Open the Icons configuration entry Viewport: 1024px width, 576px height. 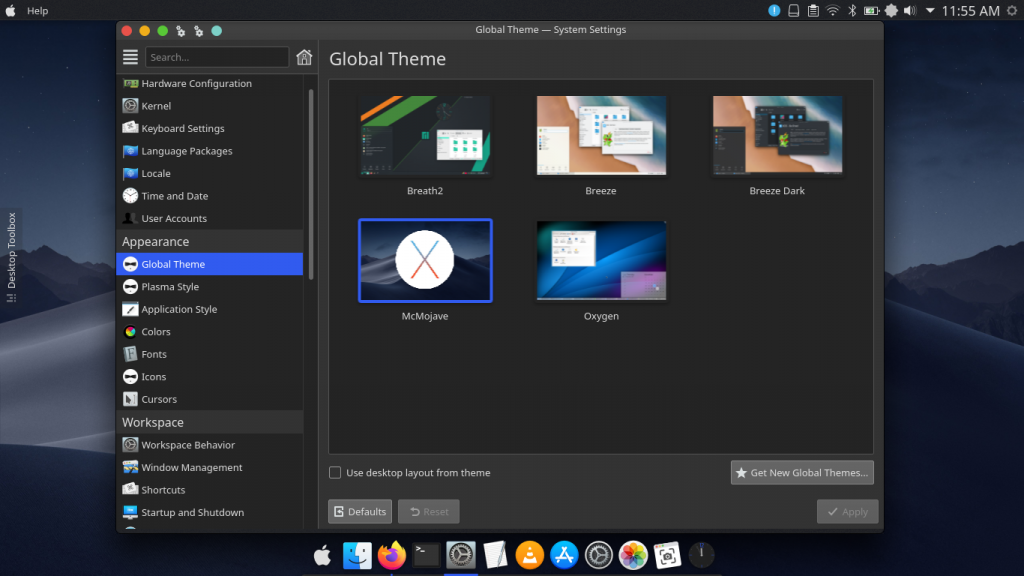pos(153,376)
